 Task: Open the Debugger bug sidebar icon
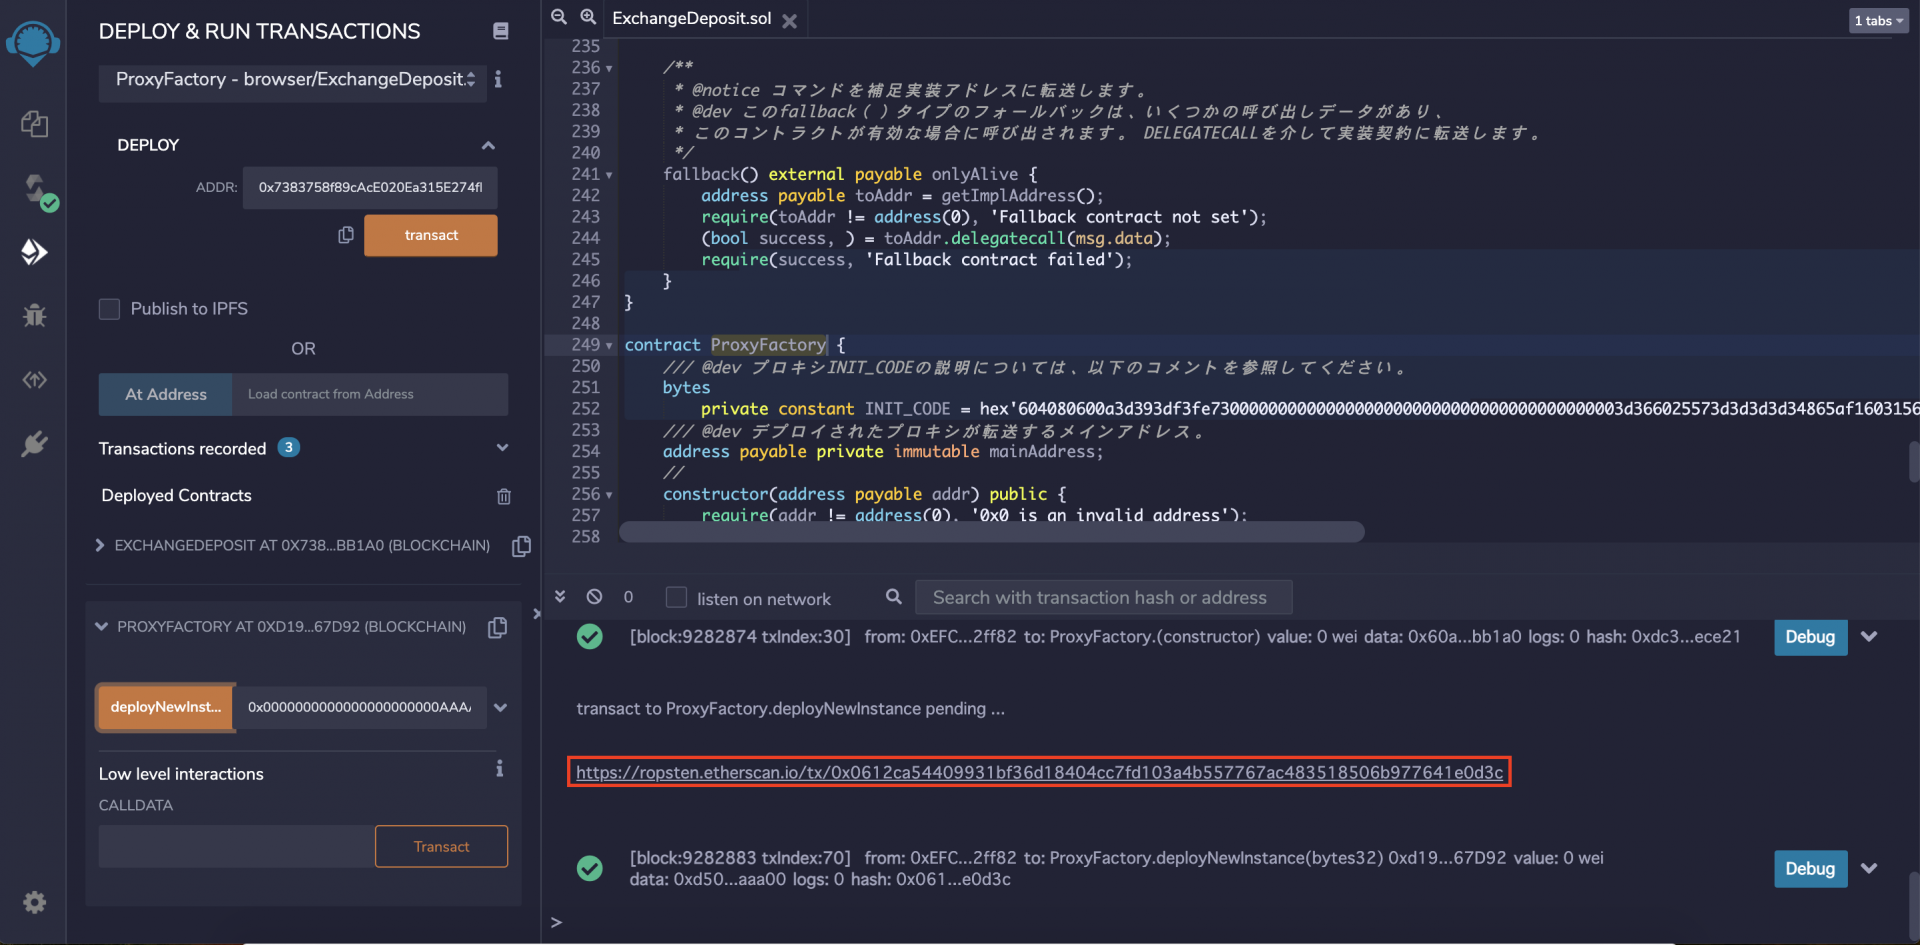(x=34, y=316)
